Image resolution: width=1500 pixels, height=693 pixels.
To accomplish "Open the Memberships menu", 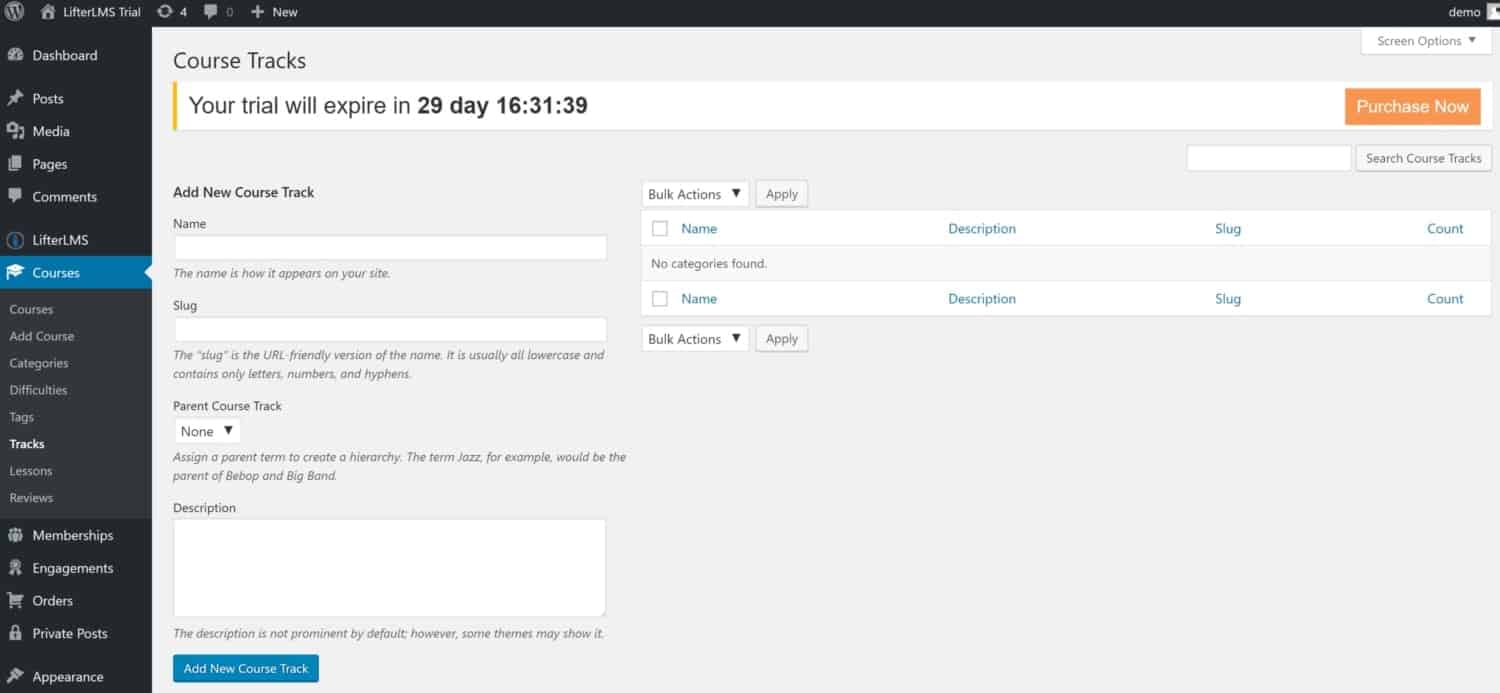I will point(73,535).
